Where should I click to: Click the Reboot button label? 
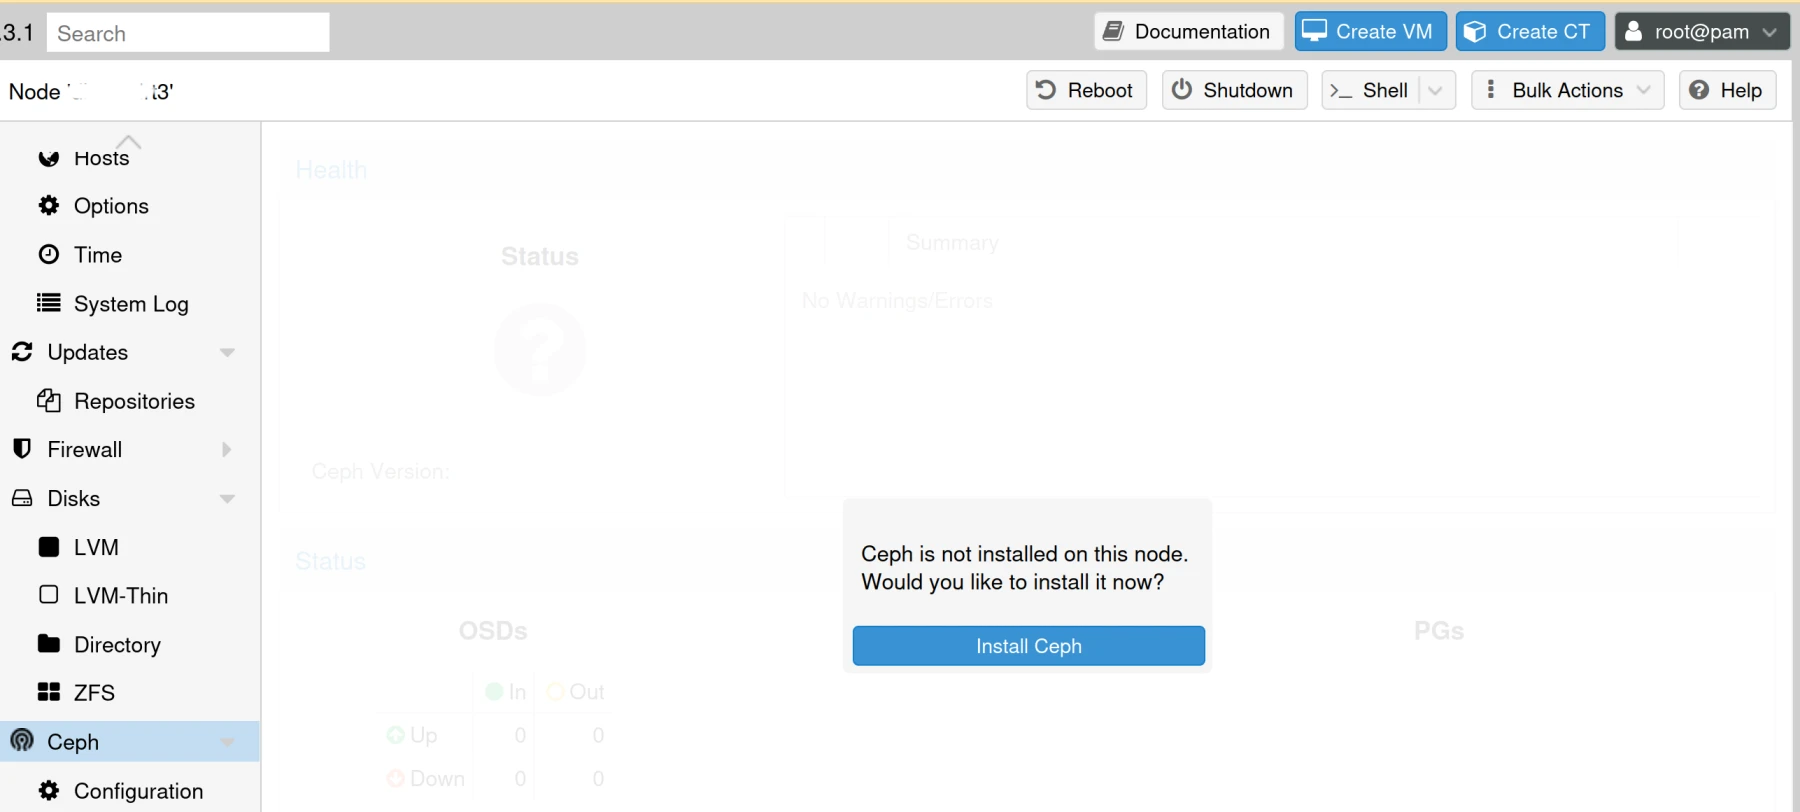pyautogui.click(x=1100, y=90)
